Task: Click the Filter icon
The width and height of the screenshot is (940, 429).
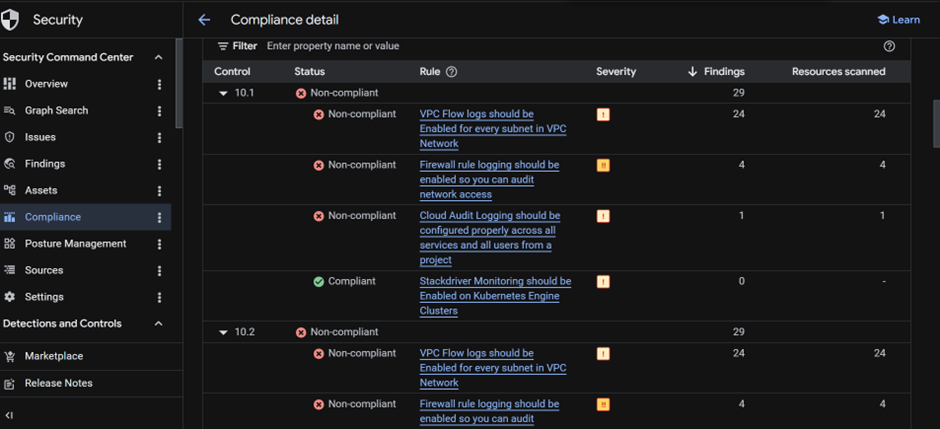Action: click(x=222, y=46)
